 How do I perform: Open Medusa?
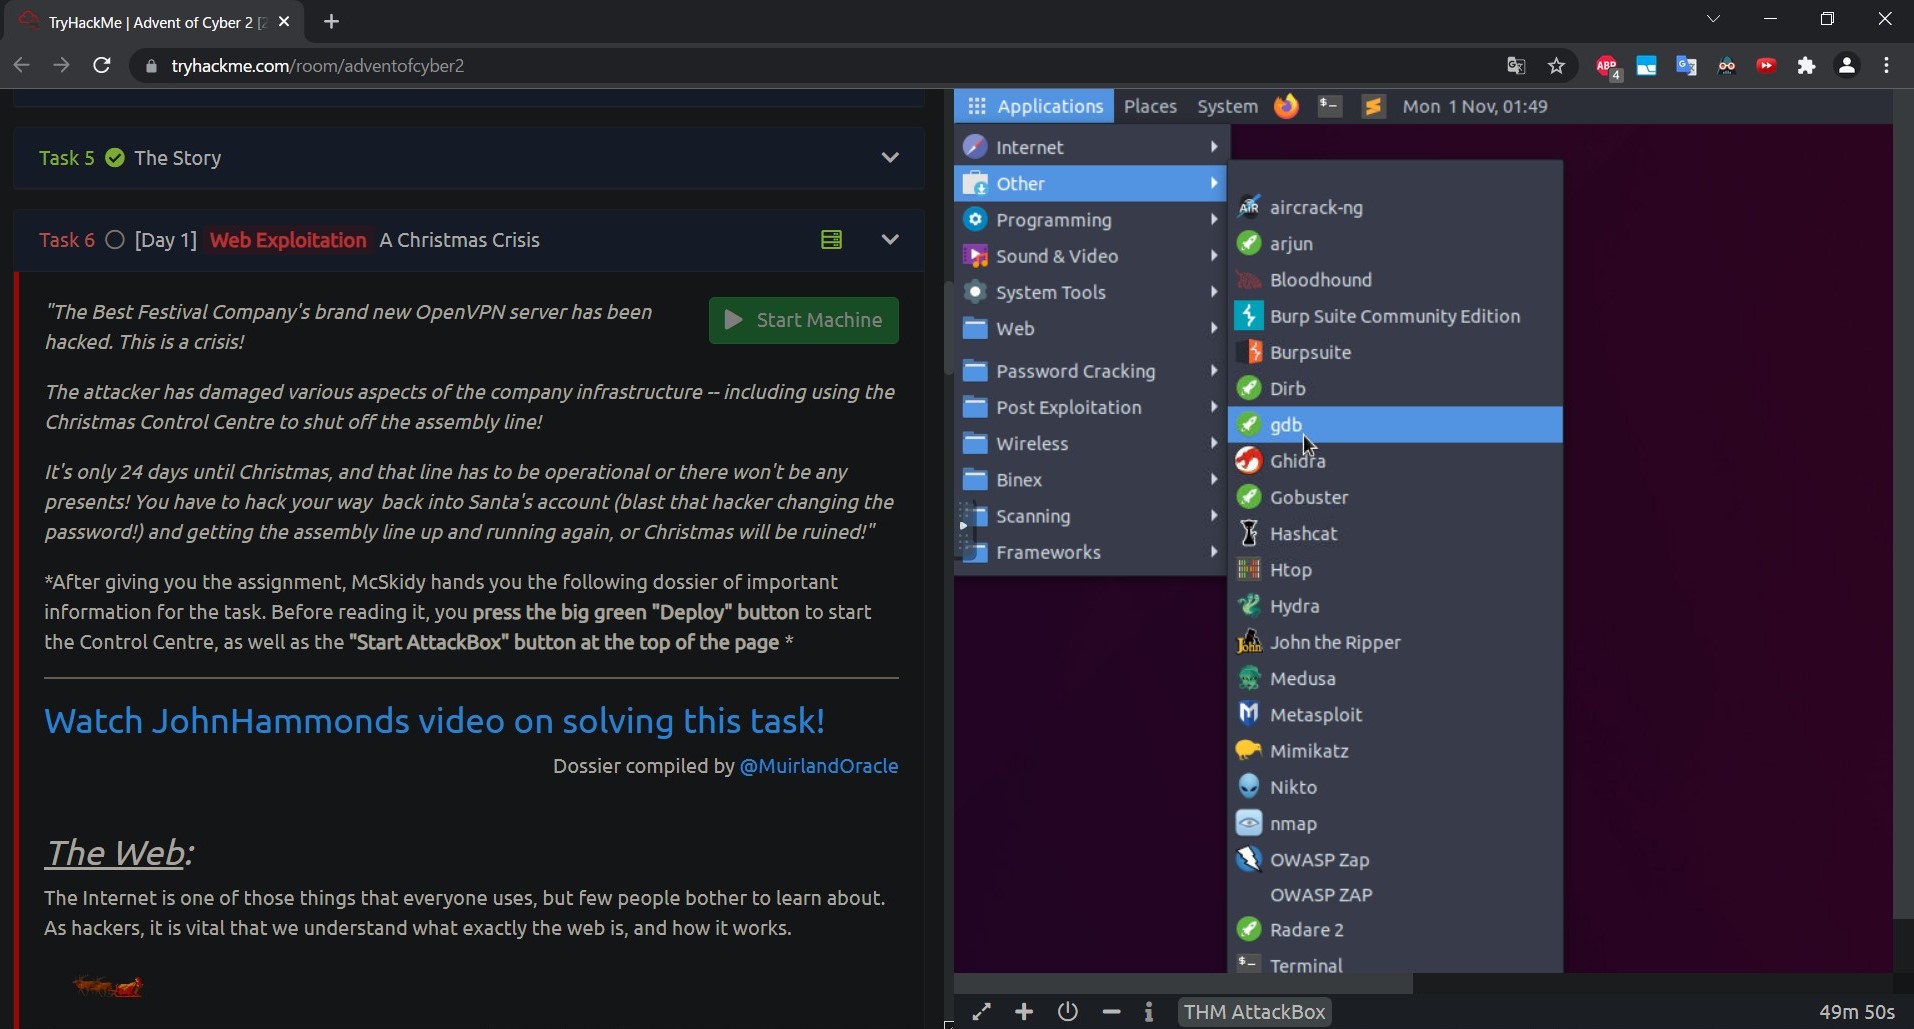[1395, 678]
